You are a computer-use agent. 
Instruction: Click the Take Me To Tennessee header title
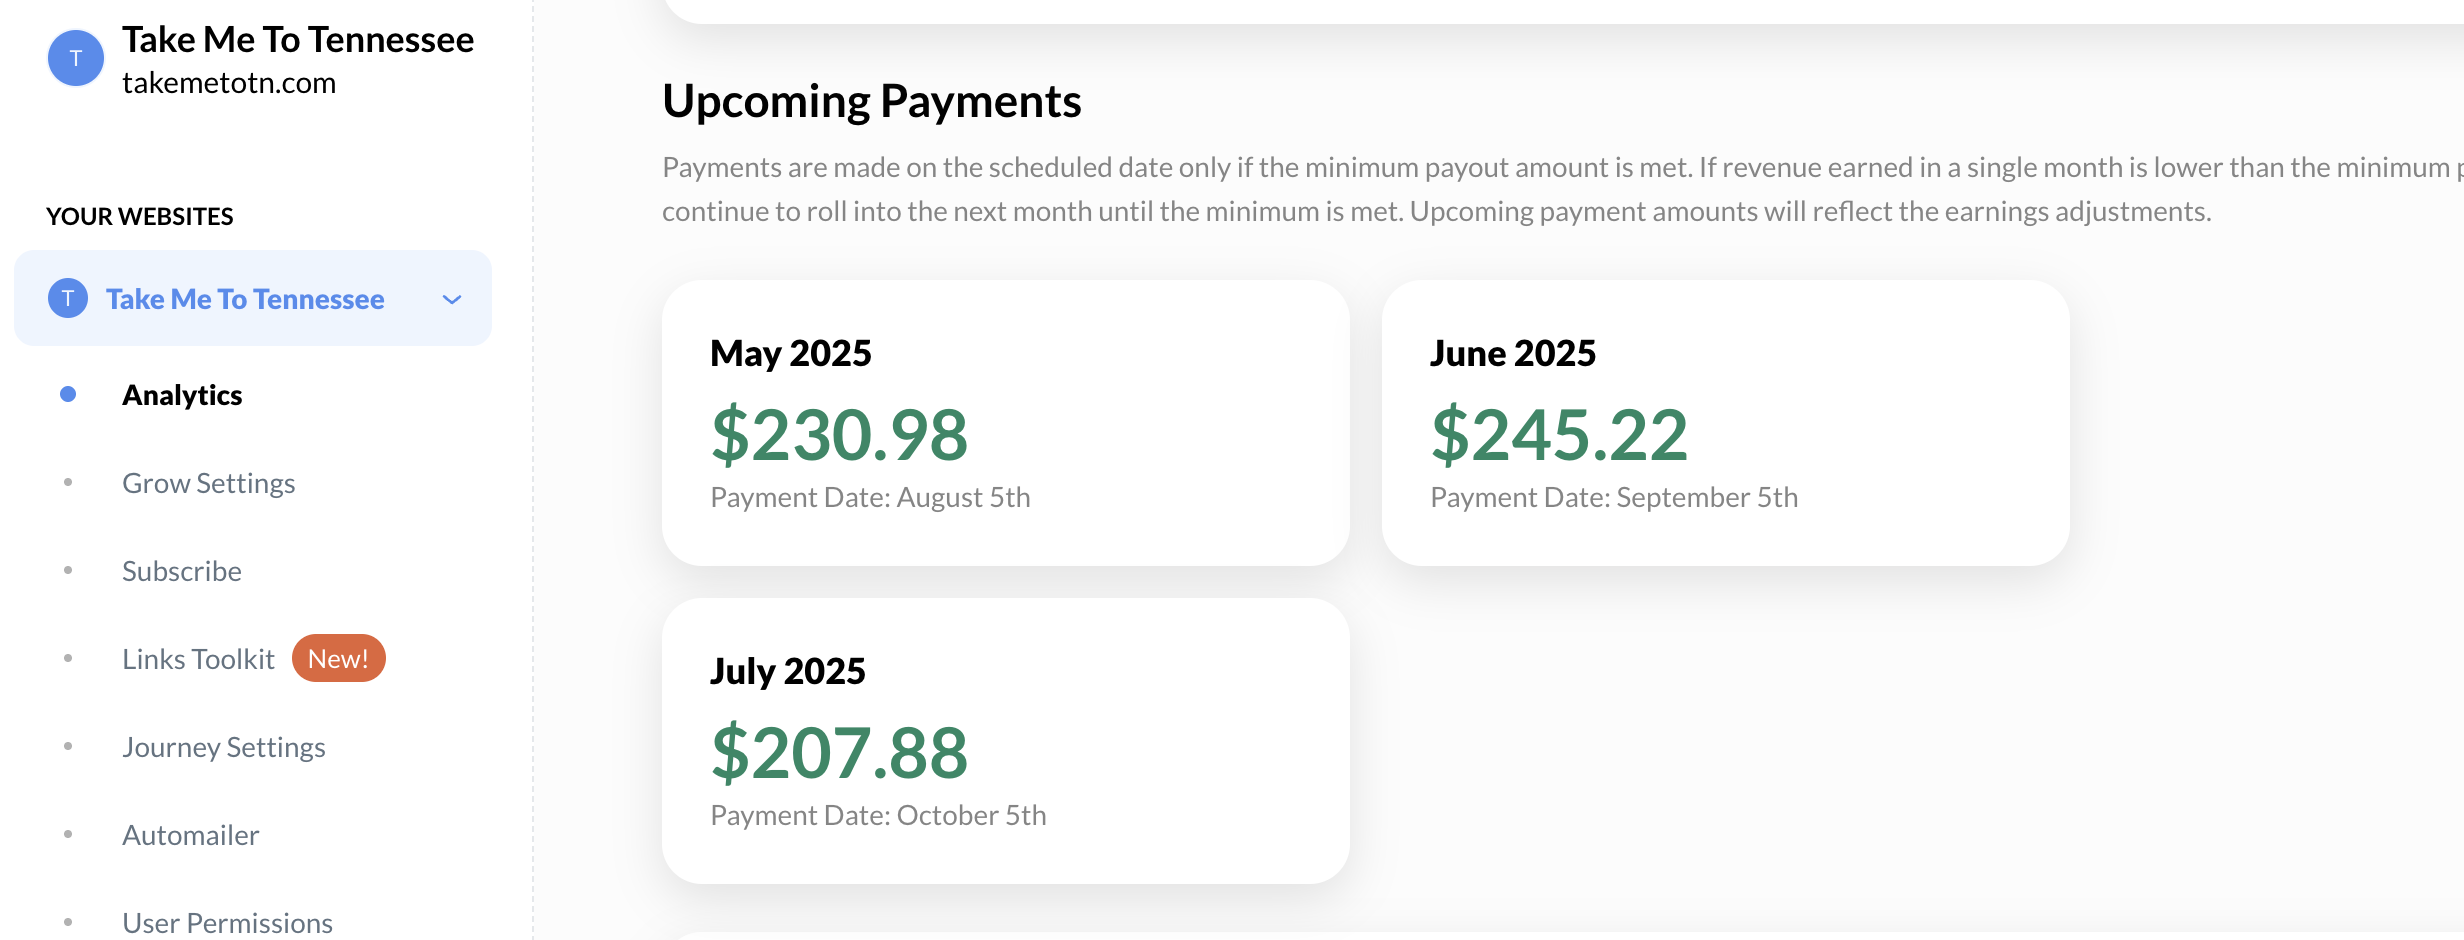coord(298,40)
